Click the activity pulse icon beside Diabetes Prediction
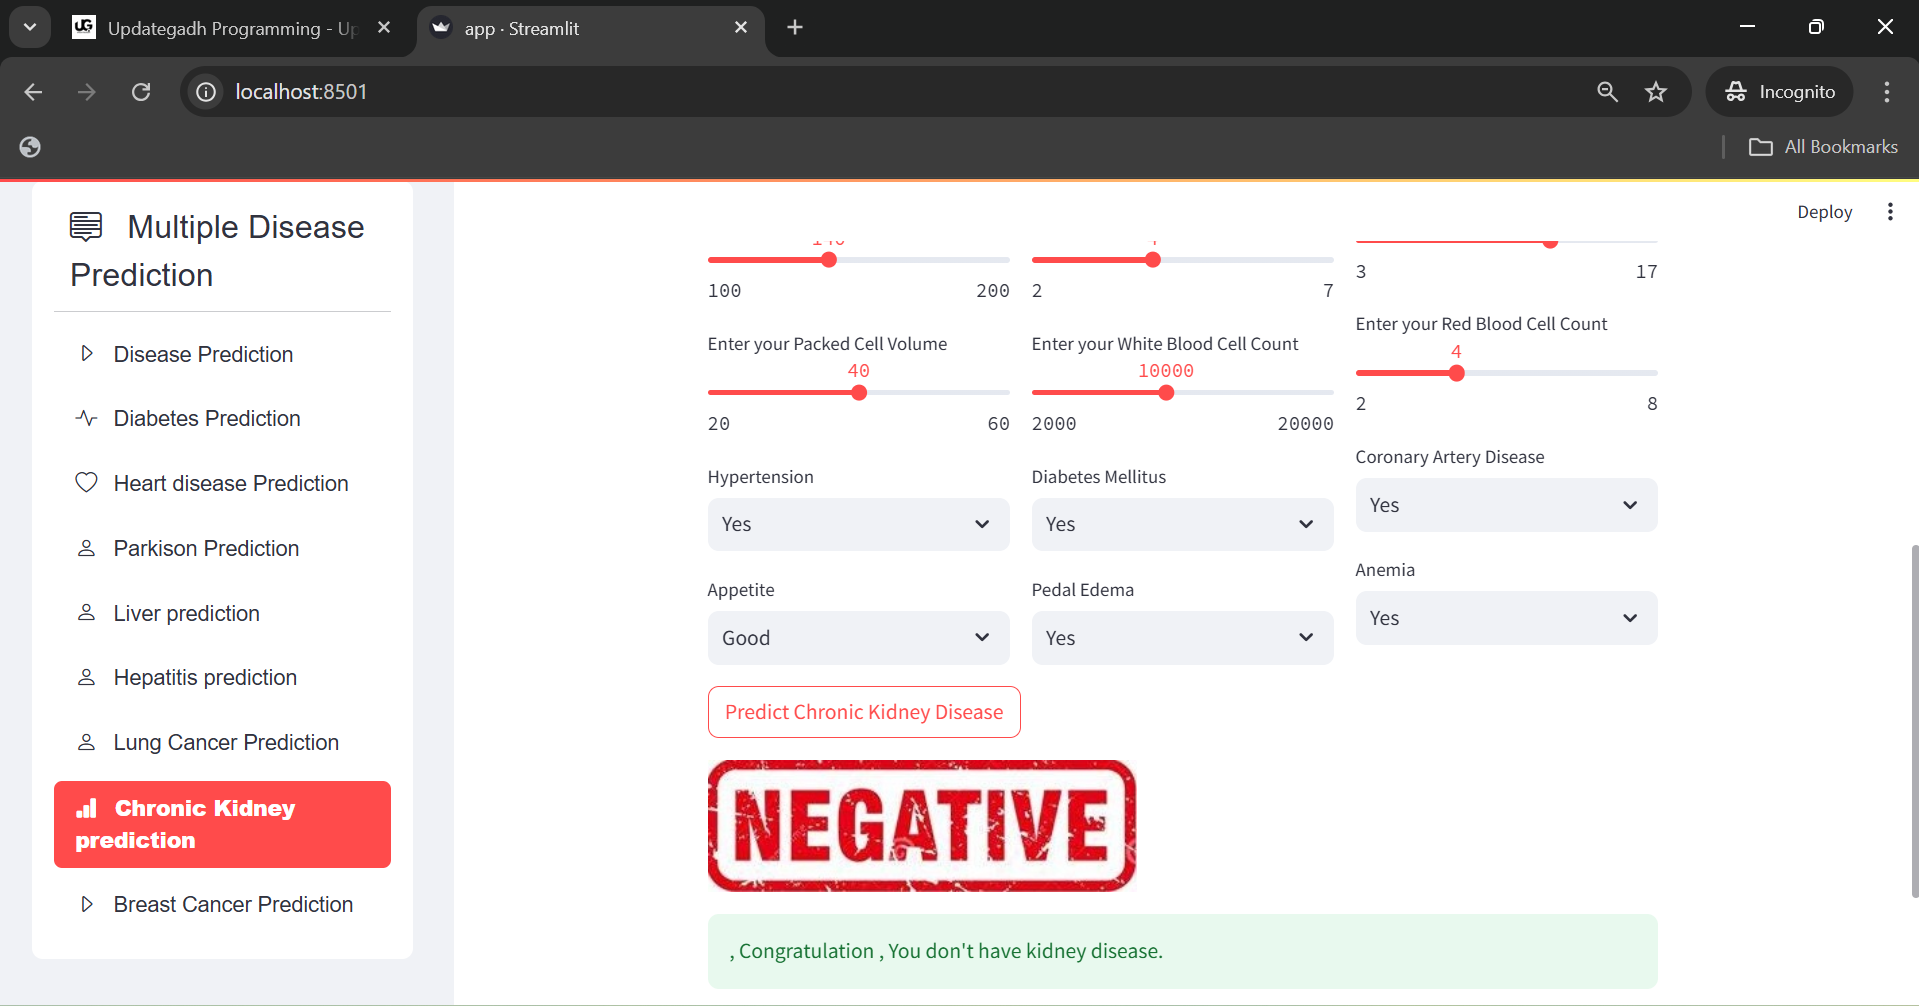The height and width of the screenshot is (1006, 1919). coord(87,418)
